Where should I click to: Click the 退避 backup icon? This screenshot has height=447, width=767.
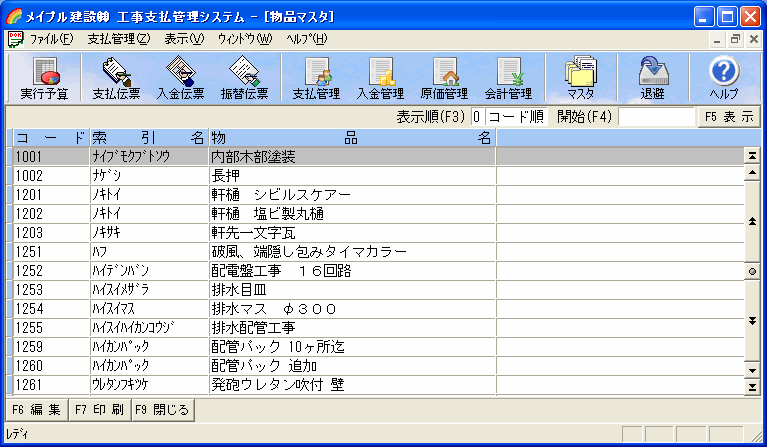(x=652, y=78)
